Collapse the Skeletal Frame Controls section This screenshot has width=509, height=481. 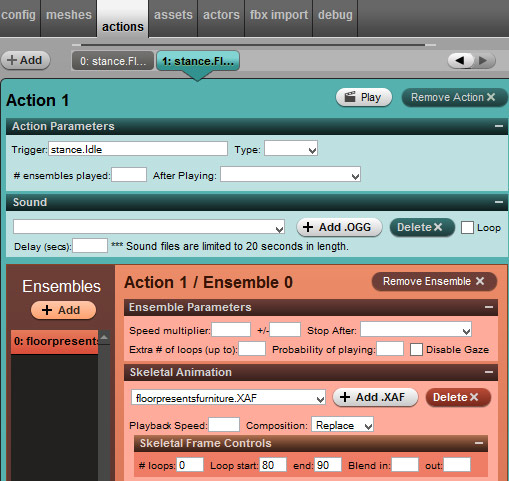pos(479,443)
